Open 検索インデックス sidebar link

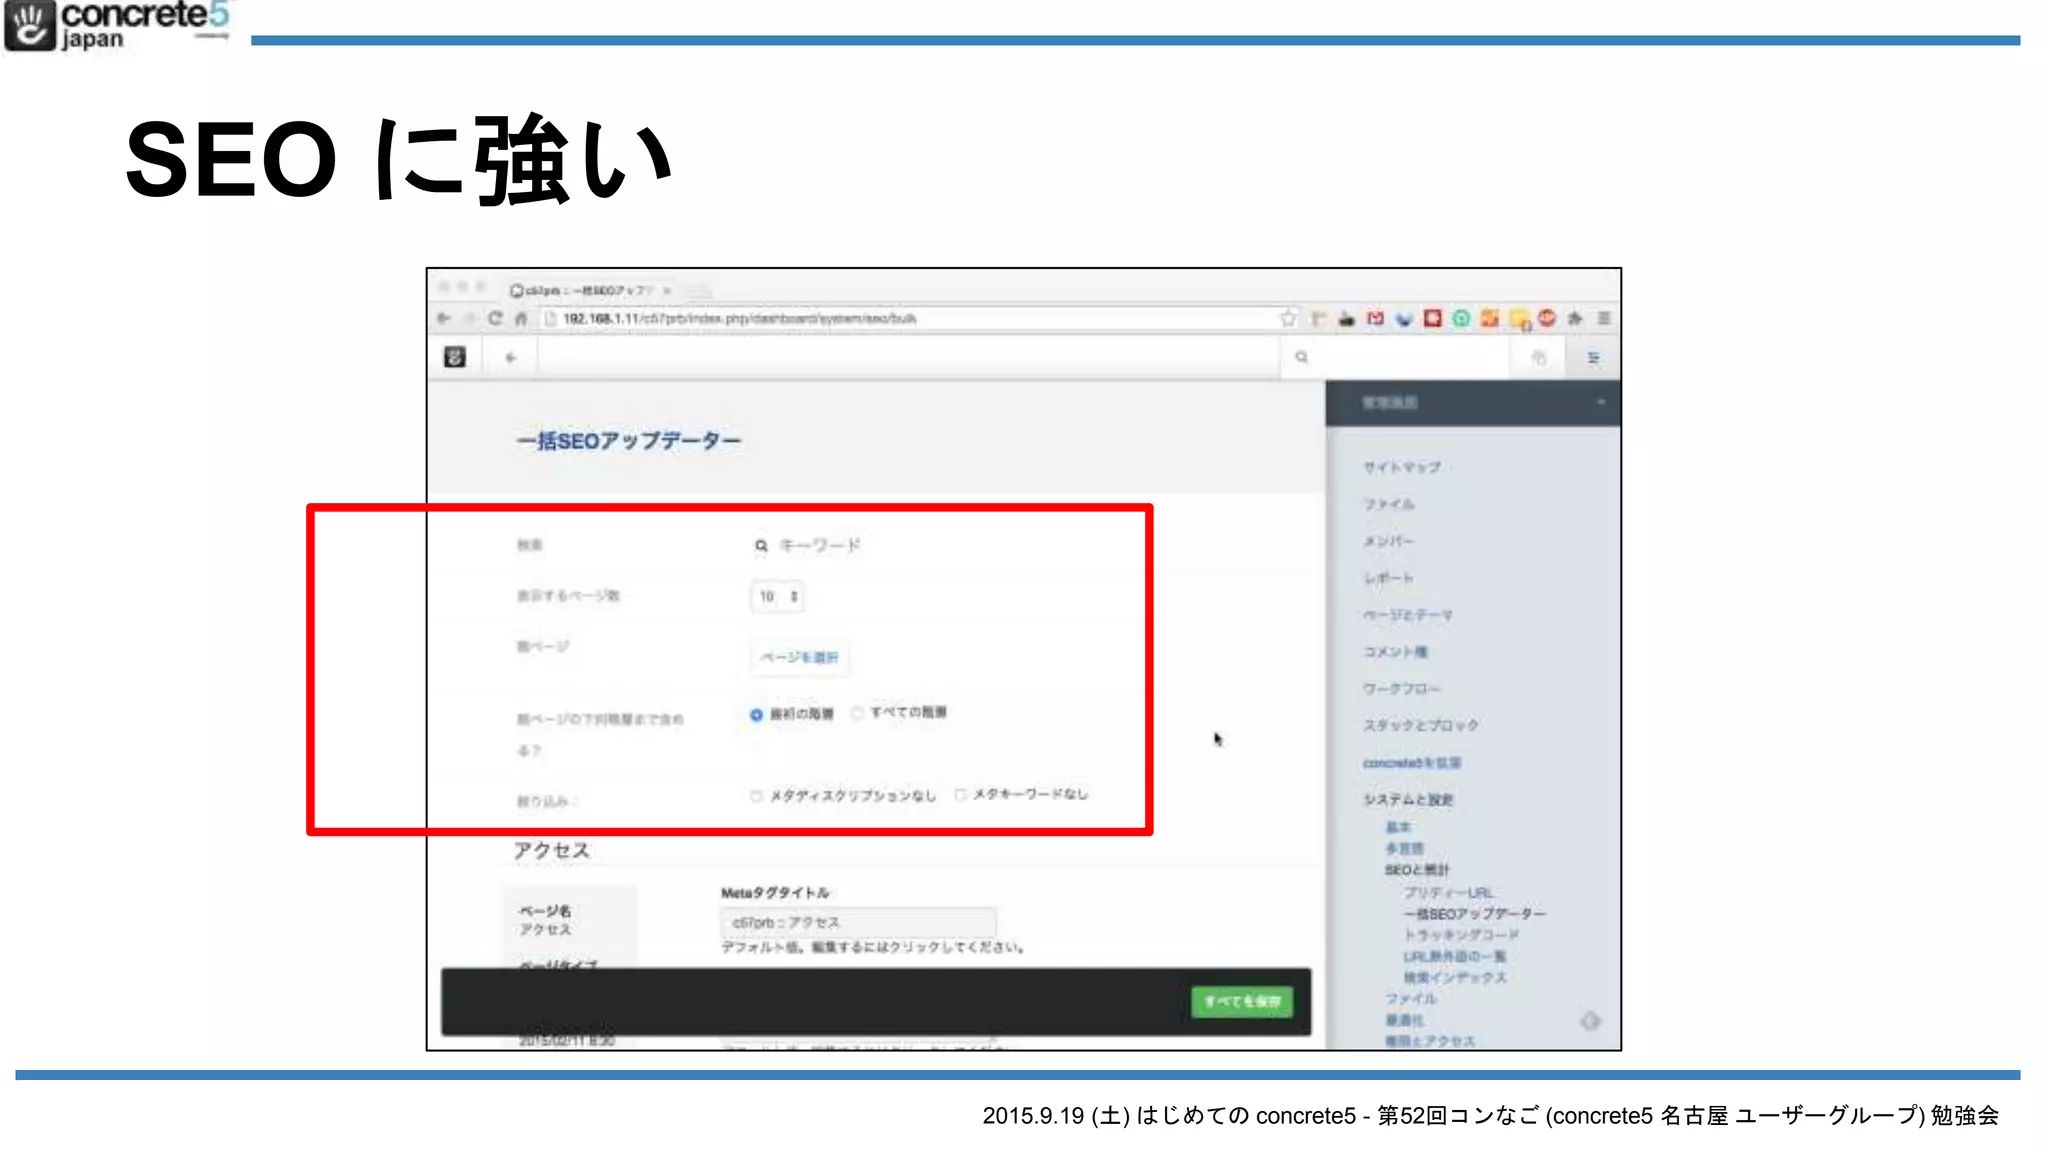(1454, 977)
